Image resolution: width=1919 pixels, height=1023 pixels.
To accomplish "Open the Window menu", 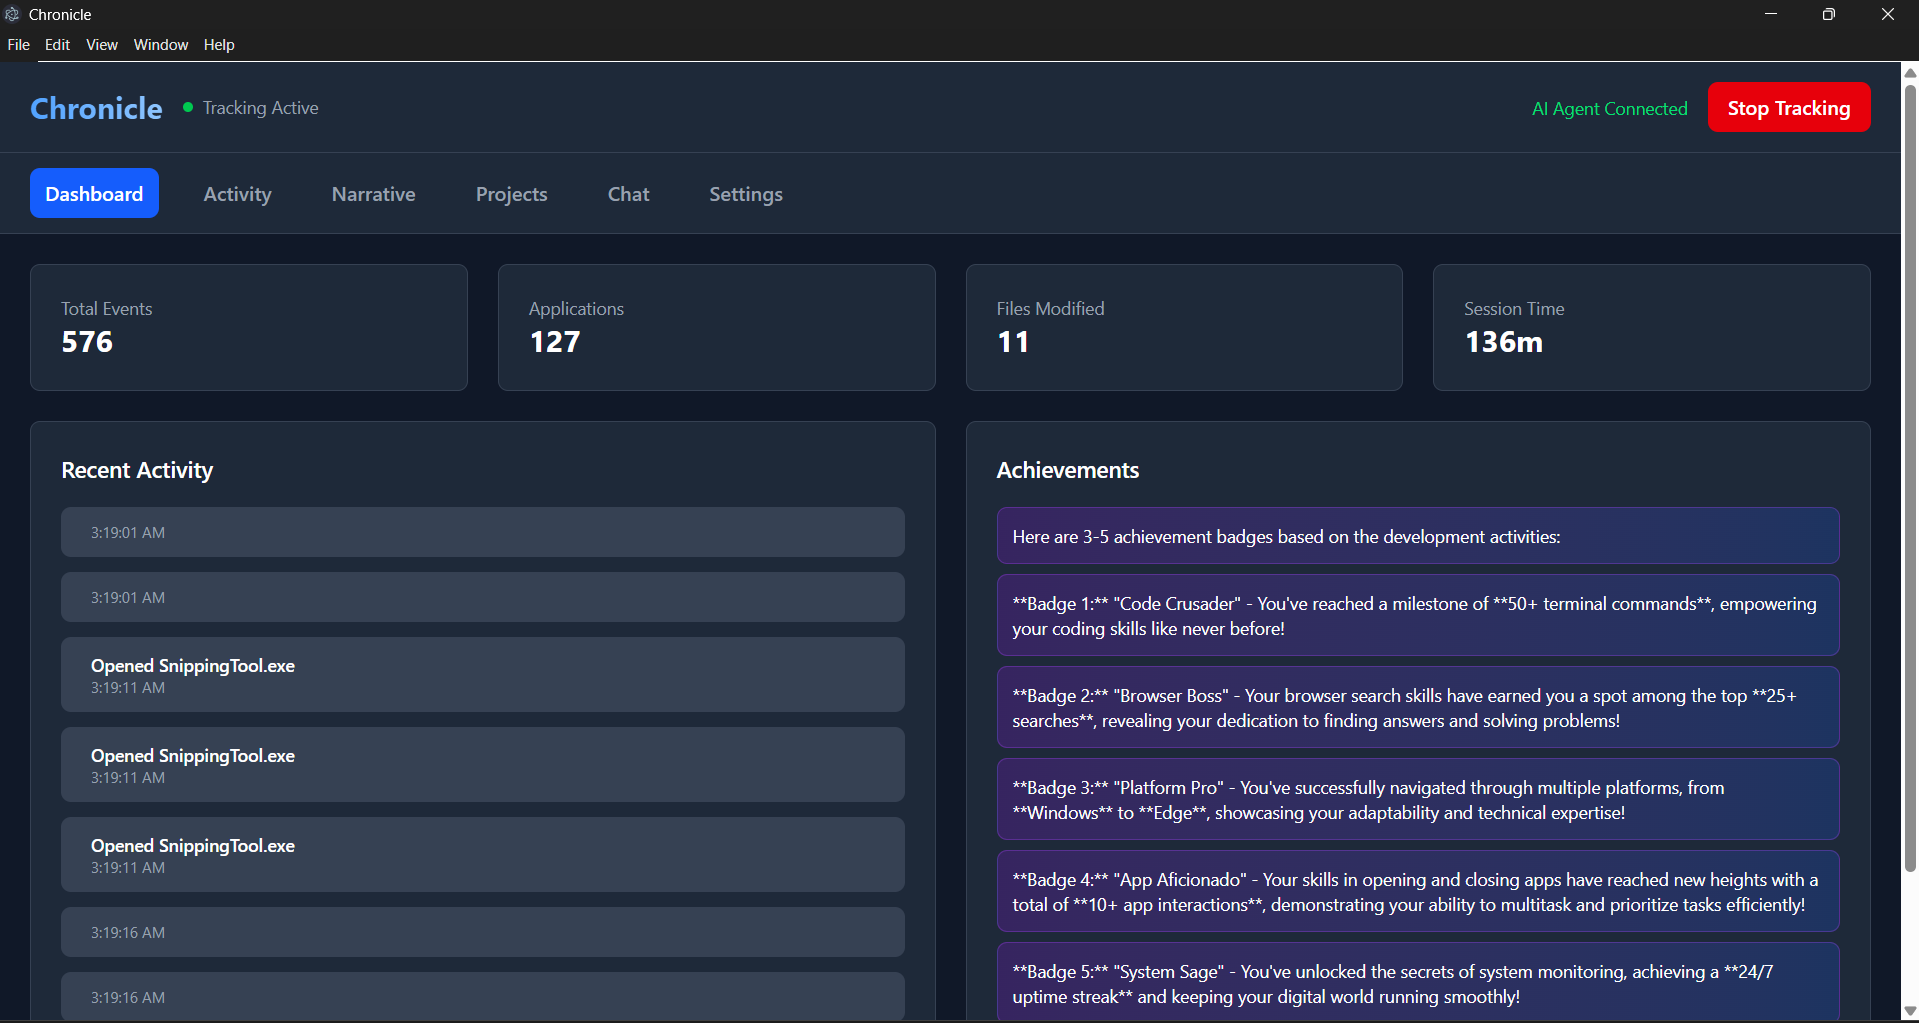I will coord(160,45).
